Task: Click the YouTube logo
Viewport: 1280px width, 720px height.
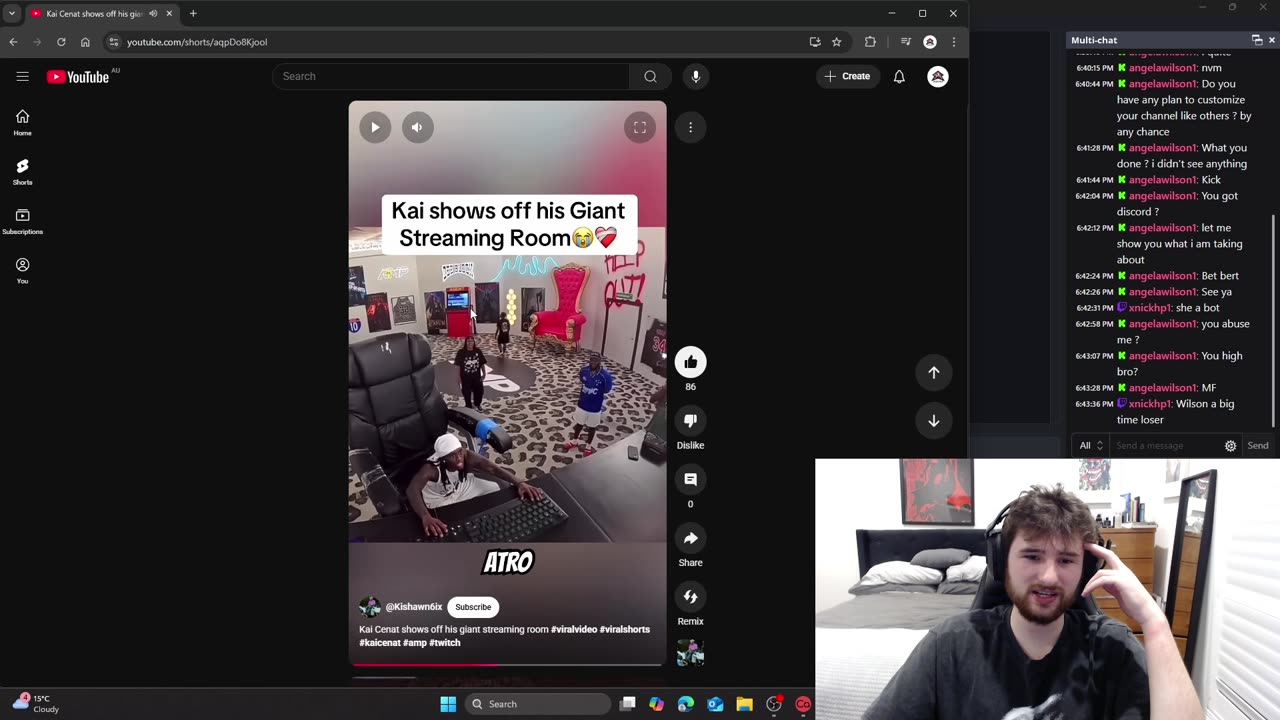Action: [x=78, y=77]
